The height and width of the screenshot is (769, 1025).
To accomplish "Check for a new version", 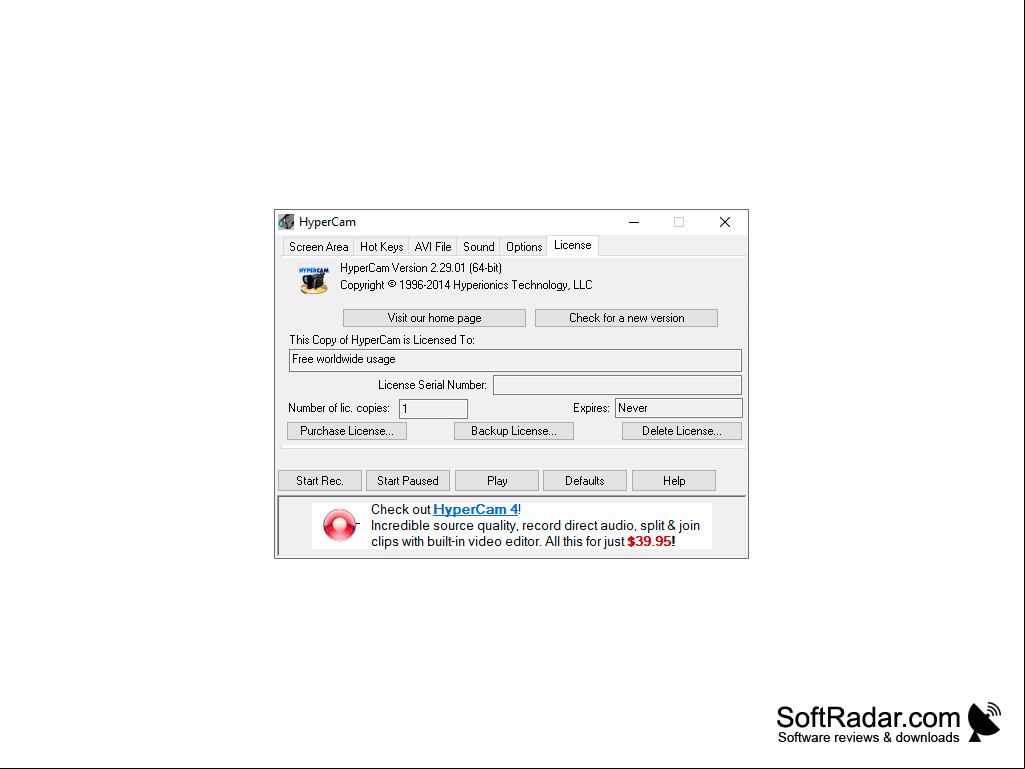I will tap(626, 318).
